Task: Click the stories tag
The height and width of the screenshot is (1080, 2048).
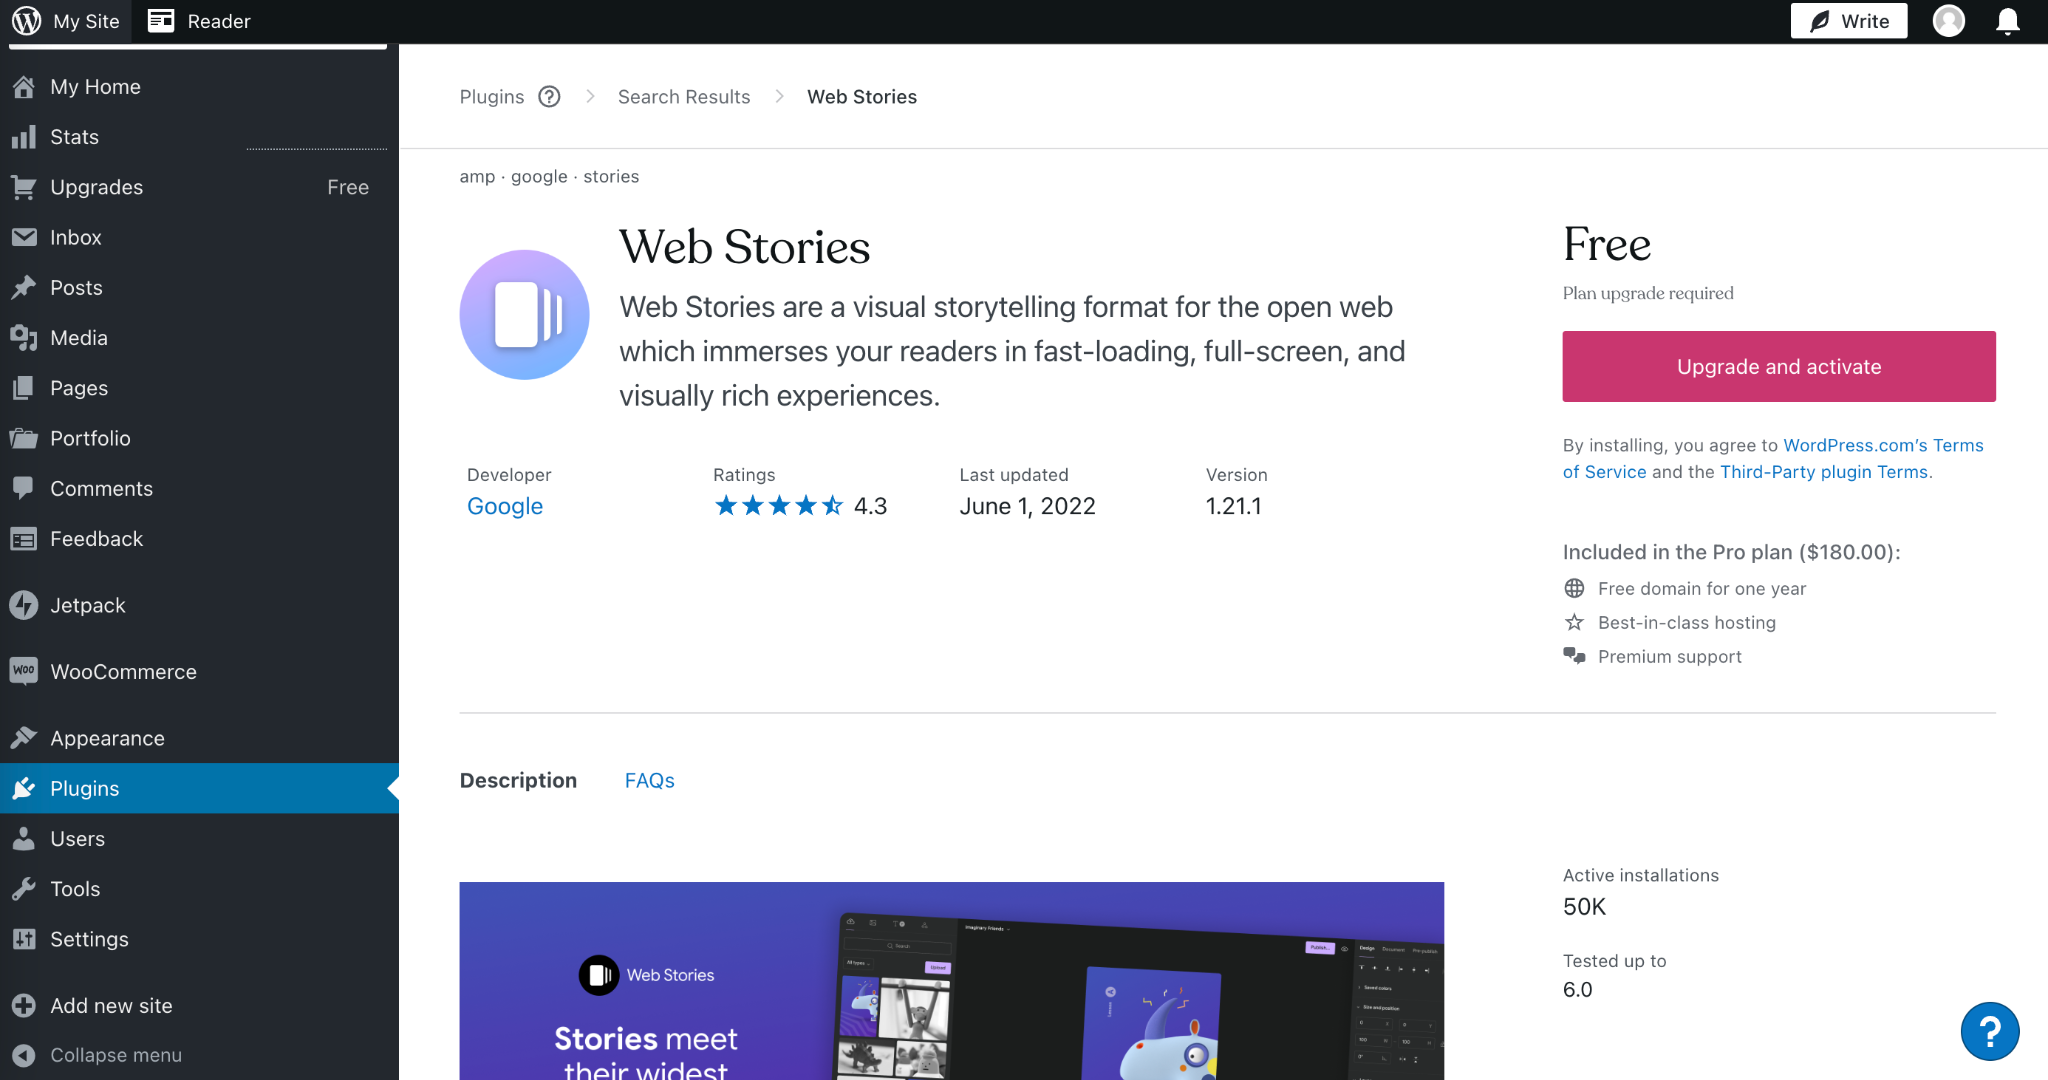Action: click(611, 177)
